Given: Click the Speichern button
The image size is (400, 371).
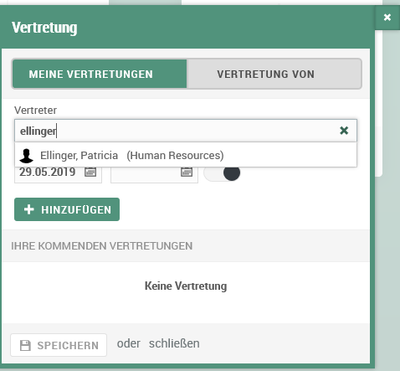Looking at the screenshot, I should (59, 345).
